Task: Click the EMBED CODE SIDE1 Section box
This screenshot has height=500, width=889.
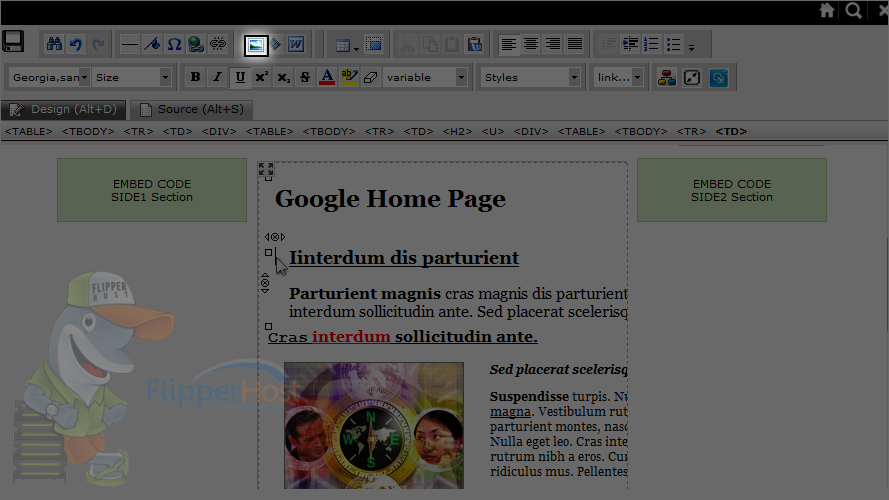Action: click(x=152, y=190)
